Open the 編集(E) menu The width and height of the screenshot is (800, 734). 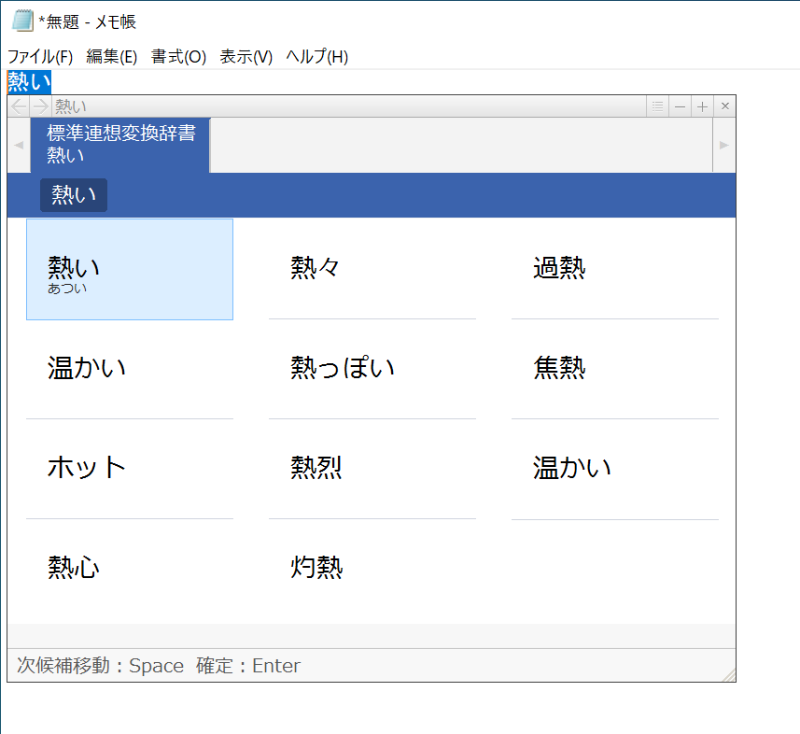[x=111, y=57]
